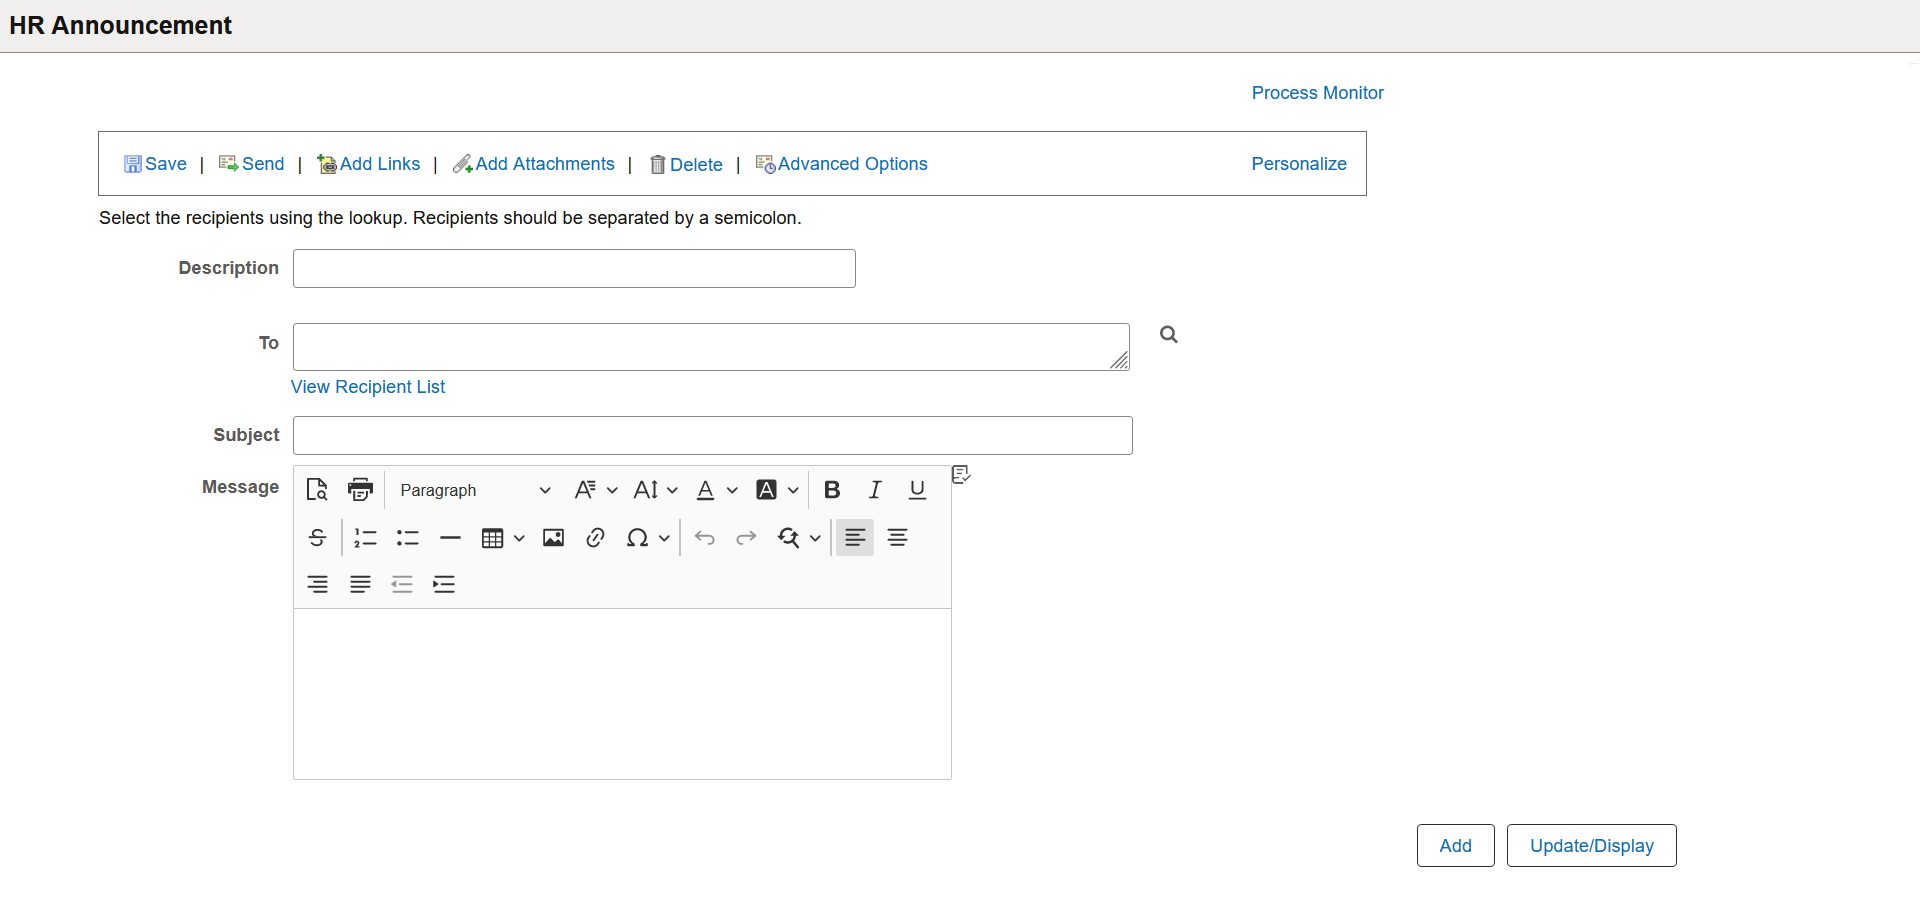The width and height of the screenshot is (1920, 918).
Task: Open the find and replace dropdown
Action: (x=799, y=538)
